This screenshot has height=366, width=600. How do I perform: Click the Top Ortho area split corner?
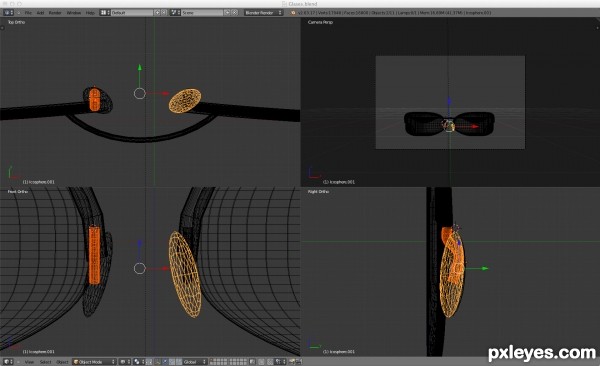pyautogui.click(x=2, y=27)
